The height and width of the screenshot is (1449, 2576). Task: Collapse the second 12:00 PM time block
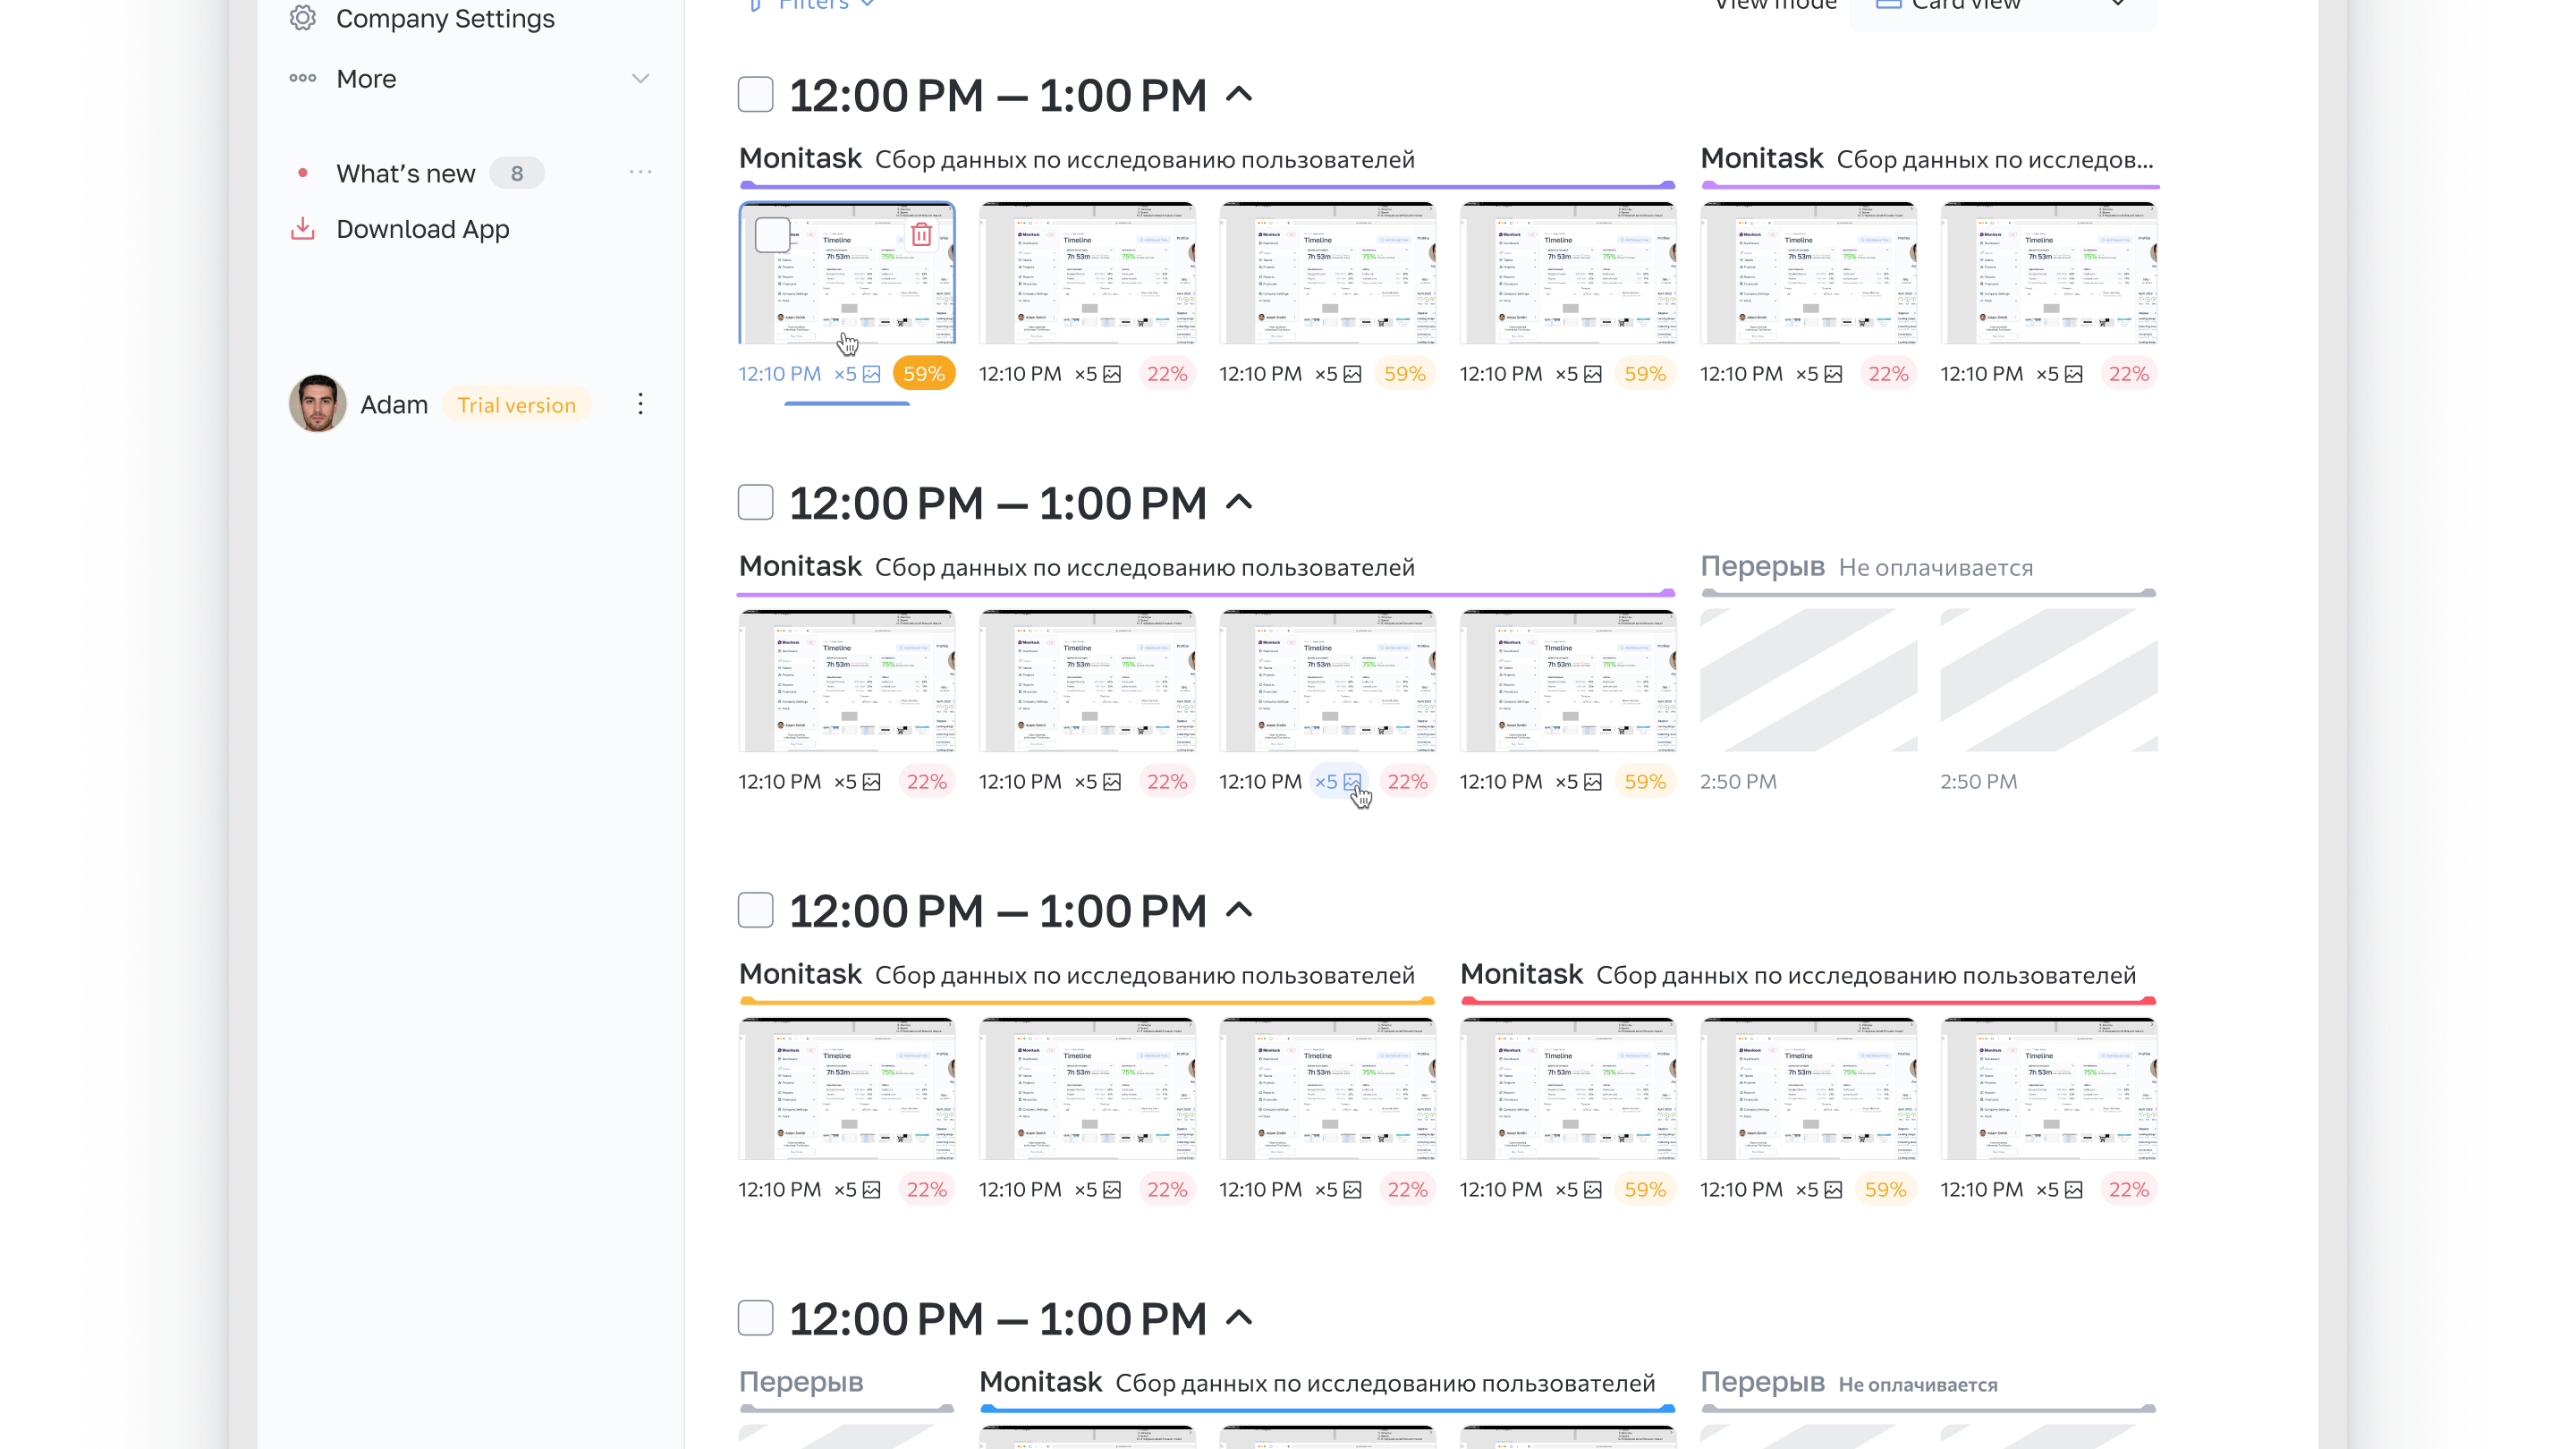(x=1239, y=502)
